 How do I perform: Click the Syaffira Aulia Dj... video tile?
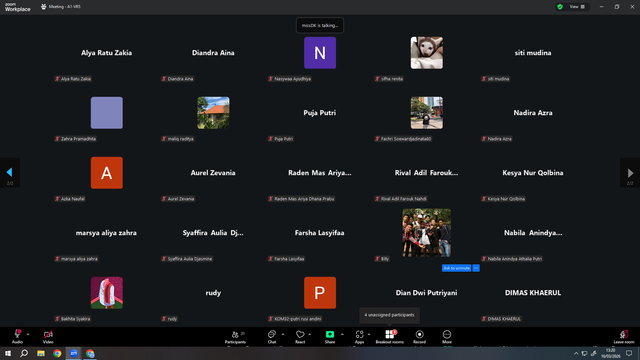pos(213,233)
